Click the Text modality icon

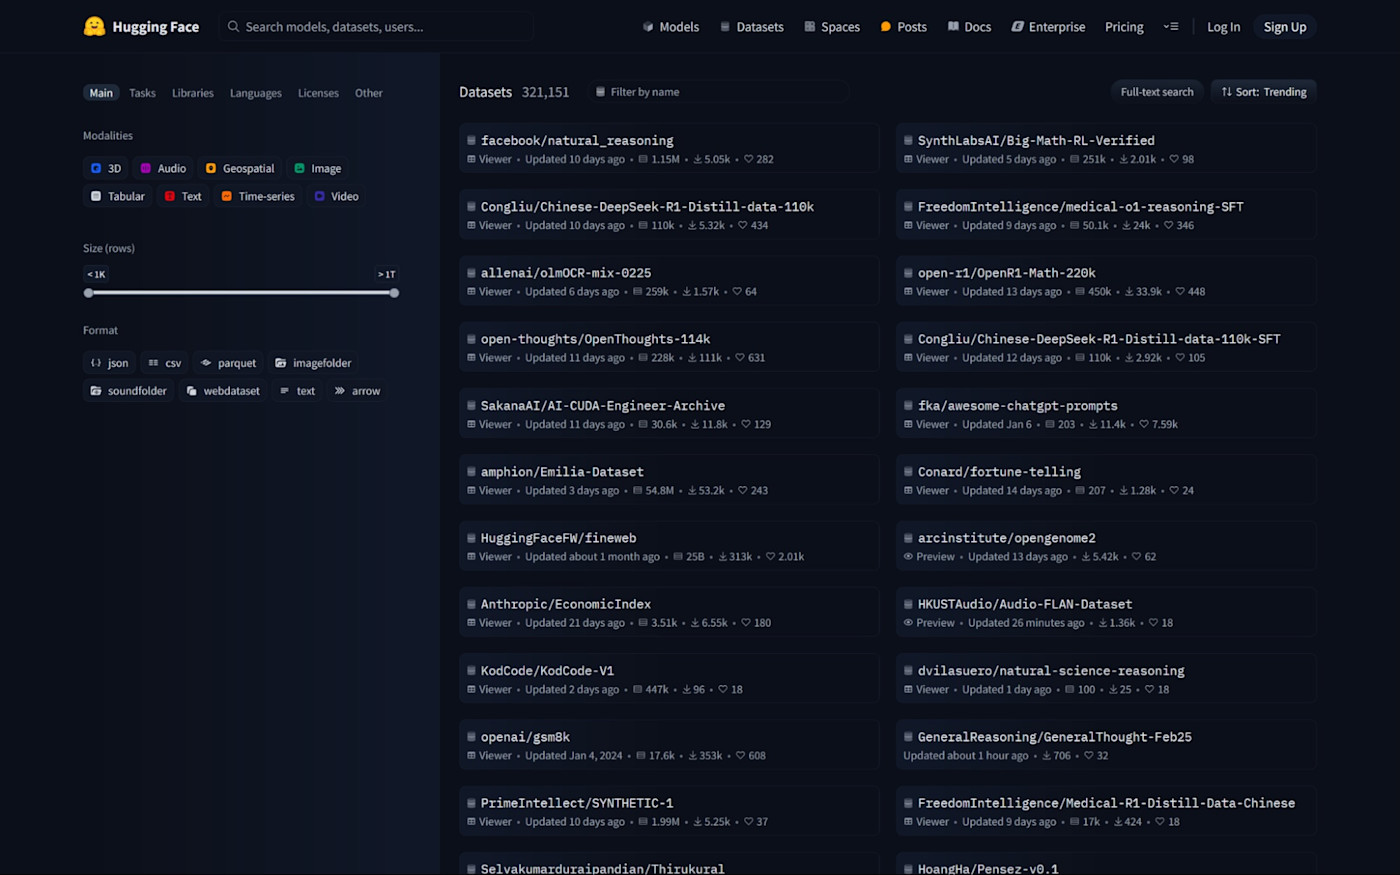[170, 196]
